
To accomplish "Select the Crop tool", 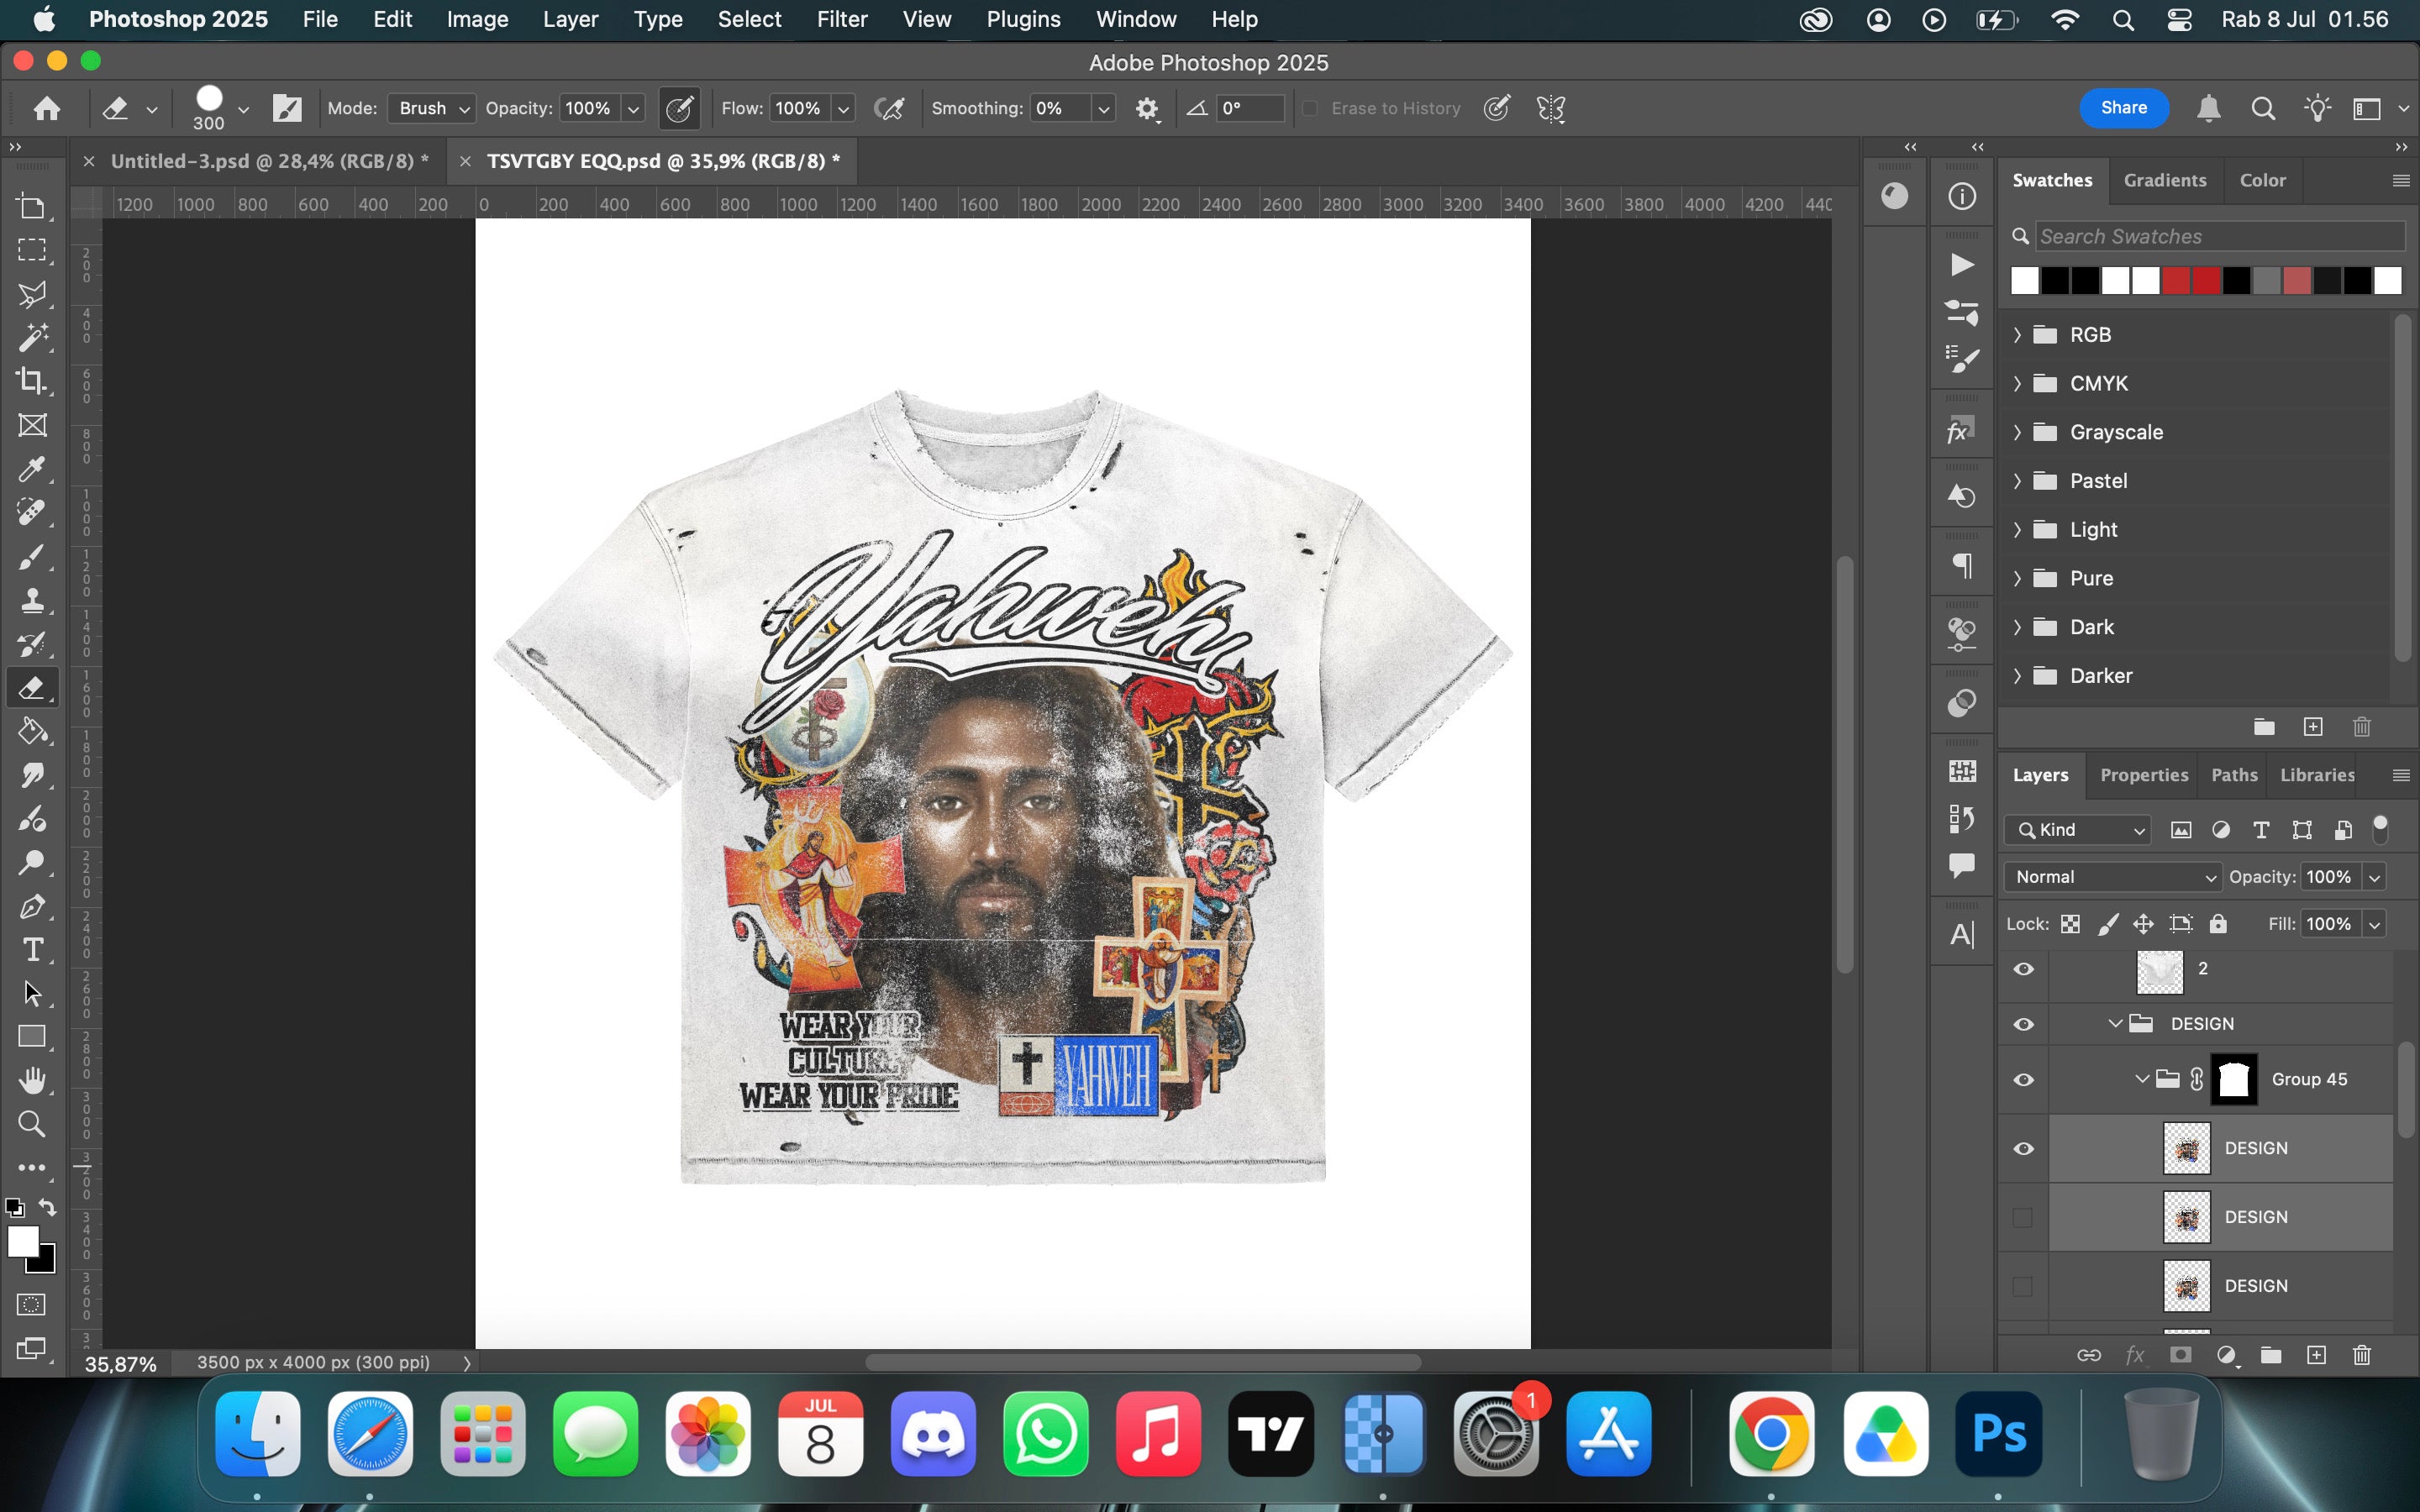I will click(32, 381).
